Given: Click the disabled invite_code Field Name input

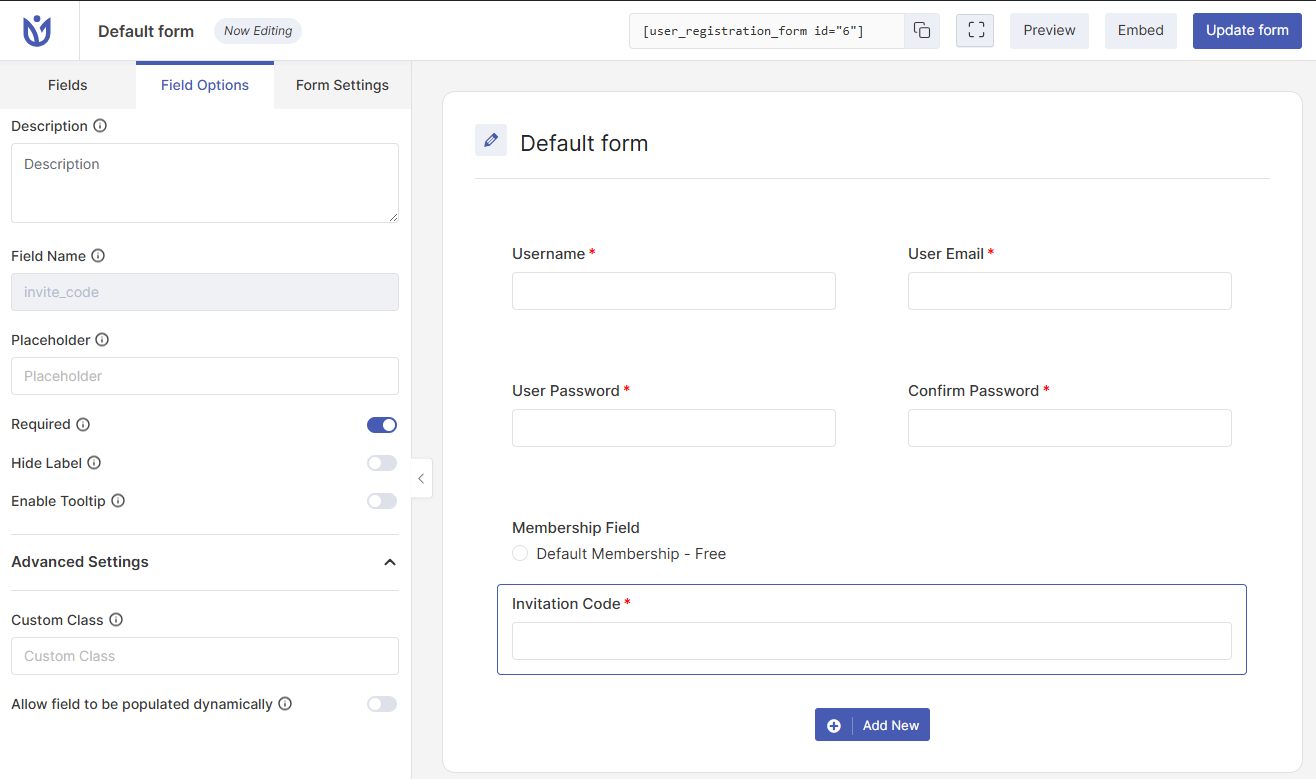Looking at the screenshot, I should 205,292.
